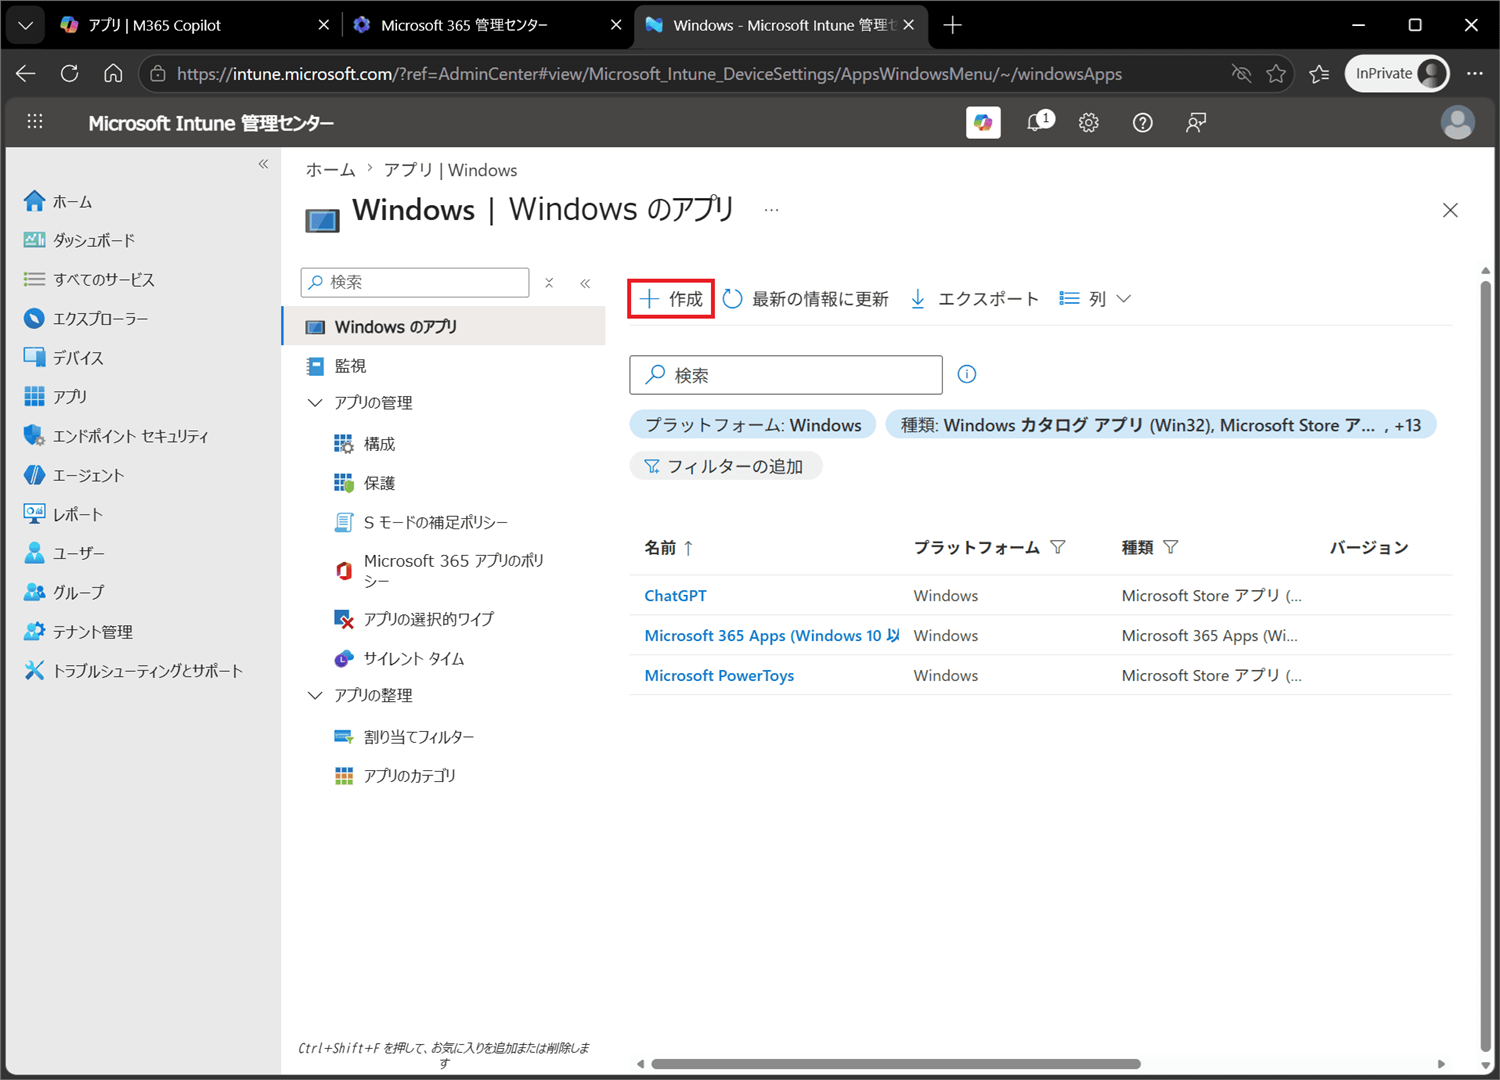
Task: Refresh the browser page
Action: pos(69,73)
